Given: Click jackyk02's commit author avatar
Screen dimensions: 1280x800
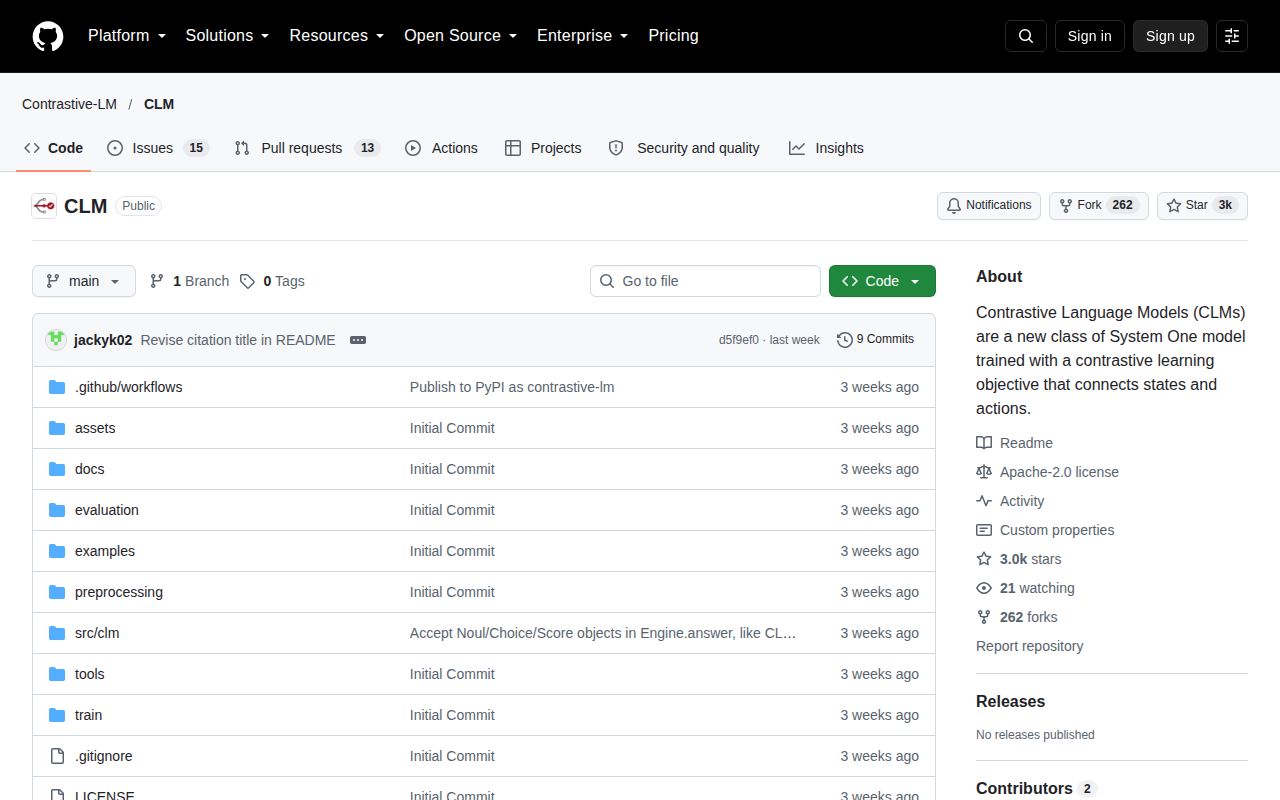Looking at the screenshot, I should click(56, 339).
